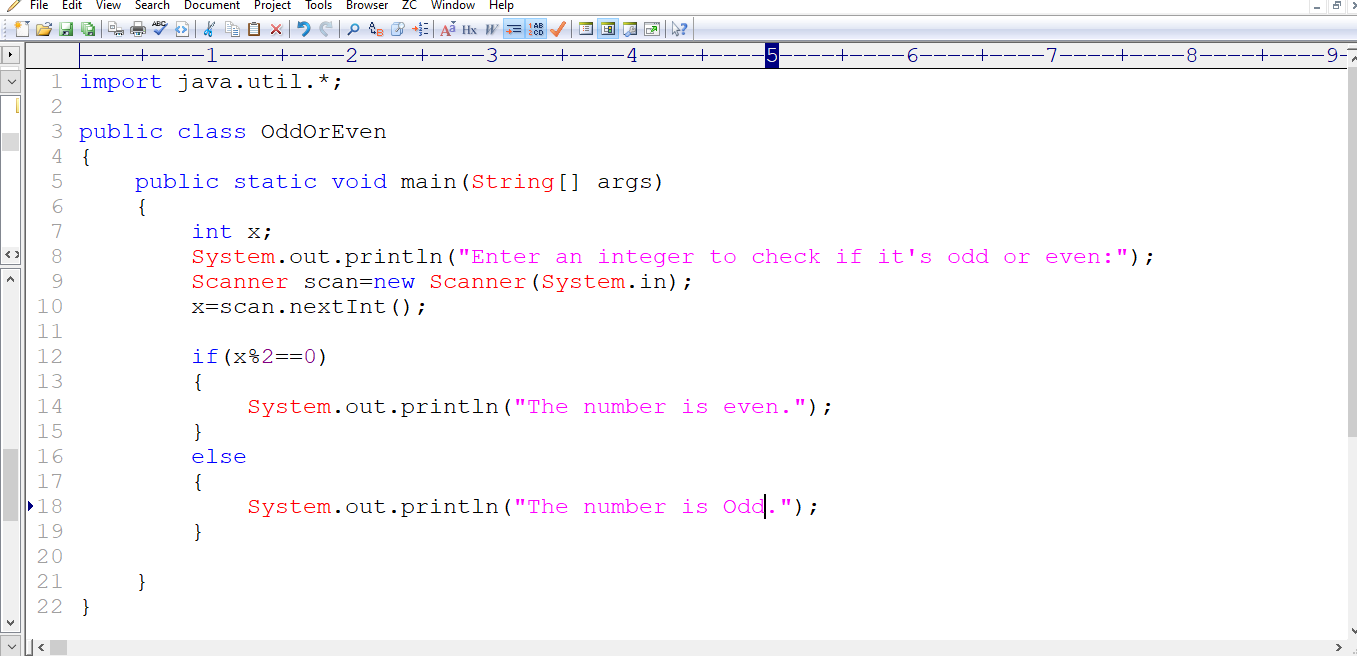
Task: Click the red checkmark syntax check icon
Action: point(558,29)
